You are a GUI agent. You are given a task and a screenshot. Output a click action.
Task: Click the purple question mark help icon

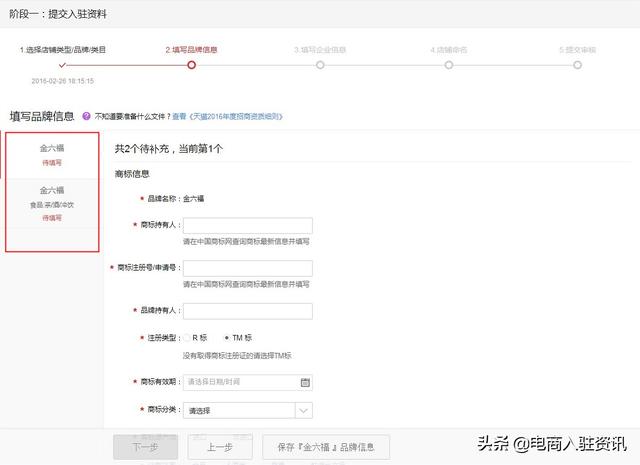[x=86, y=116]
